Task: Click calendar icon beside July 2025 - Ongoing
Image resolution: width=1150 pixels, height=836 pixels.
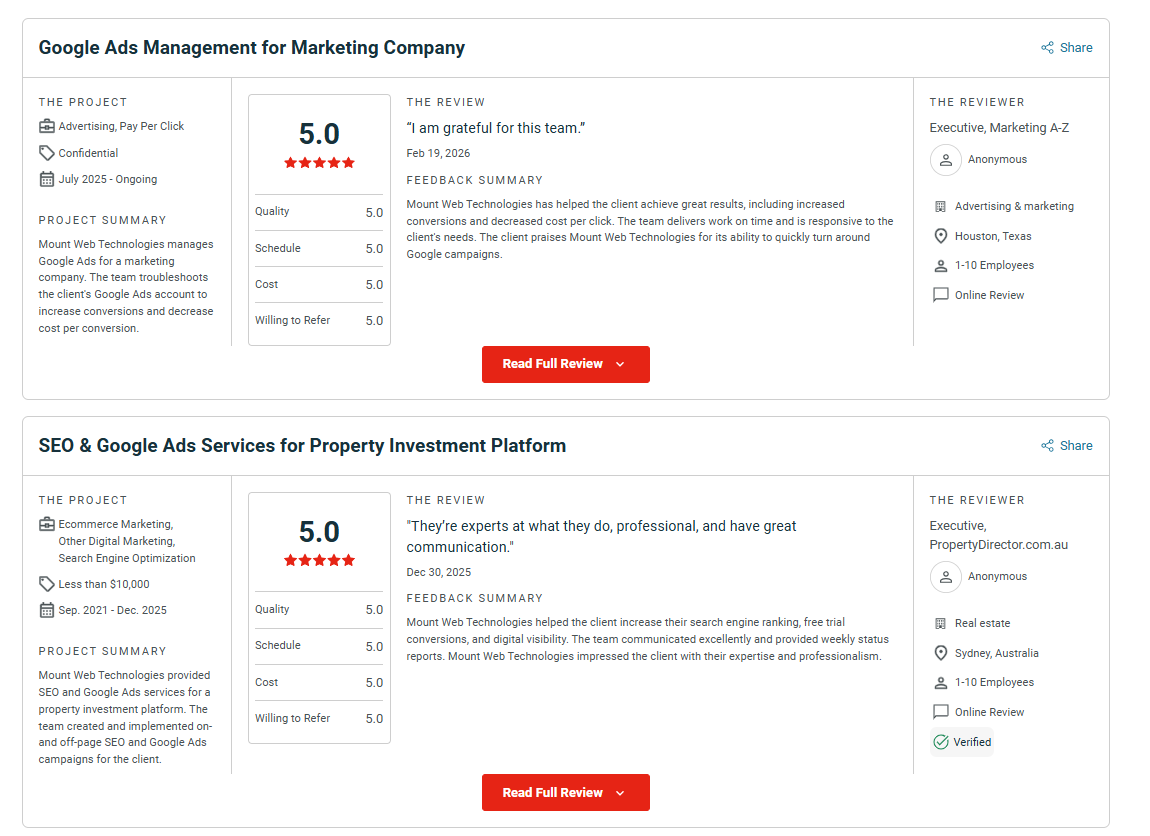Action: tap(46, 180)
